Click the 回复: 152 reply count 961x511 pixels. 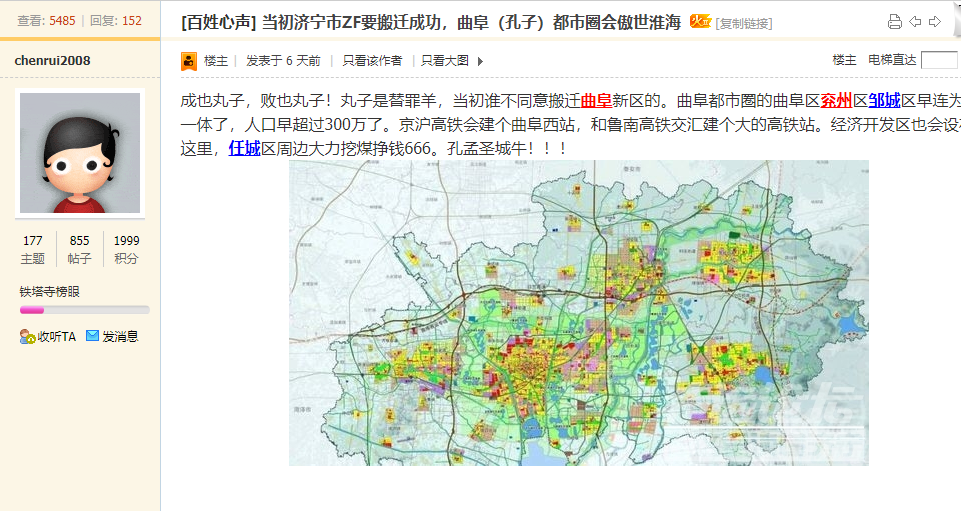click(116, 21)
